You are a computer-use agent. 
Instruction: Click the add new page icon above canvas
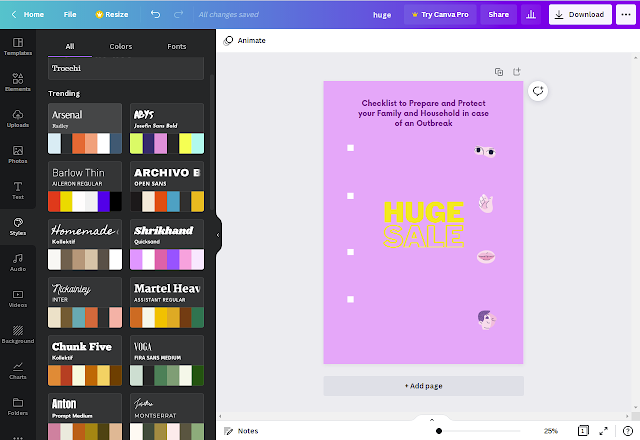pyautogui.click(x=517, y=71)
